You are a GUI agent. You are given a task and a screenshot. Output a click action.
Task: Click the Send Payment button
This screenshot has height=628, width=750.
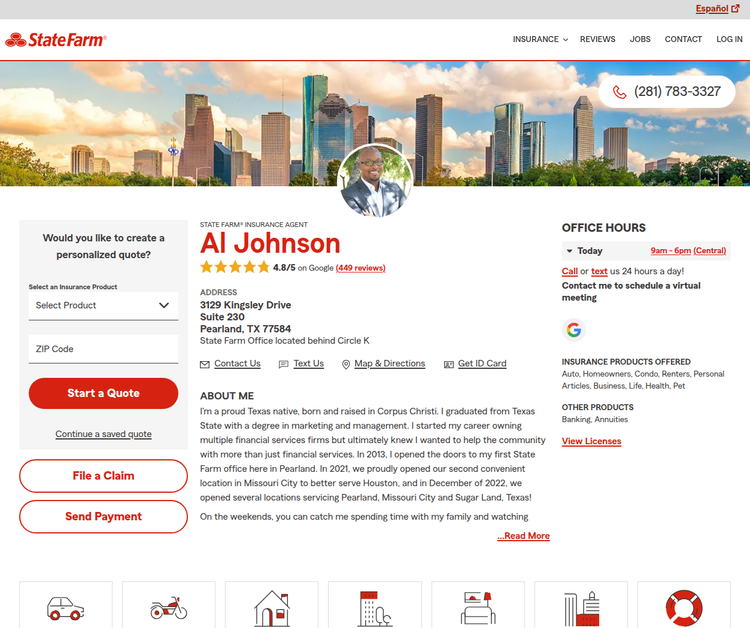[x=103, y=517]
